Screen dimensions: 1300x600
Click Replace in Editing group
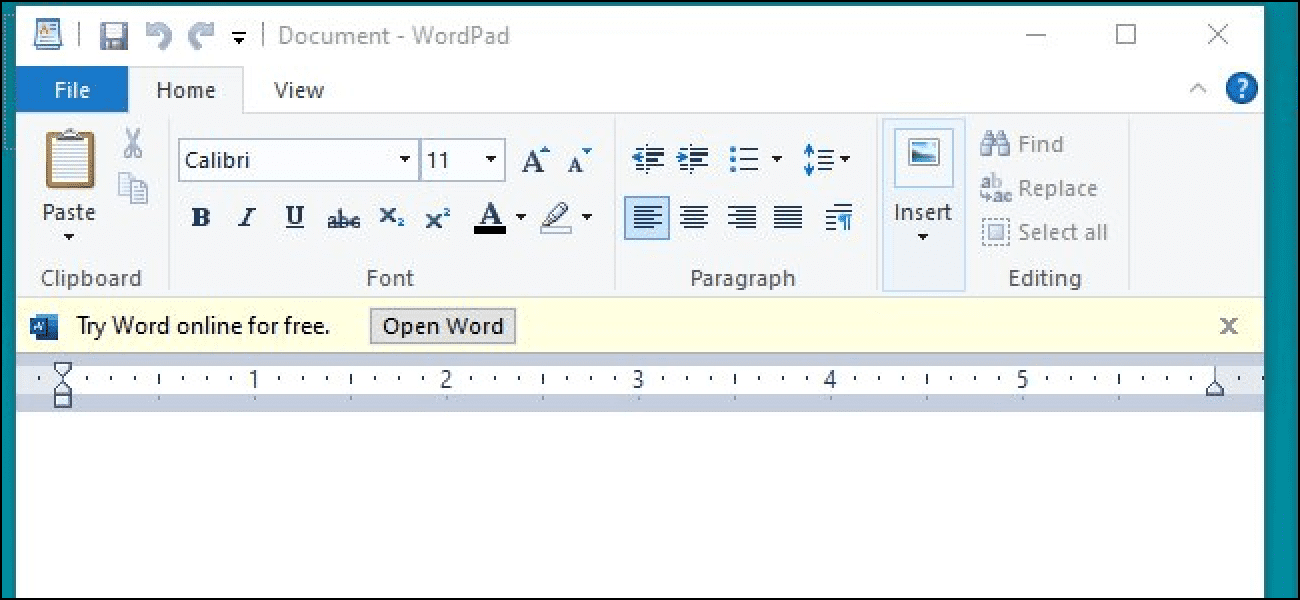click(1039, 188)
